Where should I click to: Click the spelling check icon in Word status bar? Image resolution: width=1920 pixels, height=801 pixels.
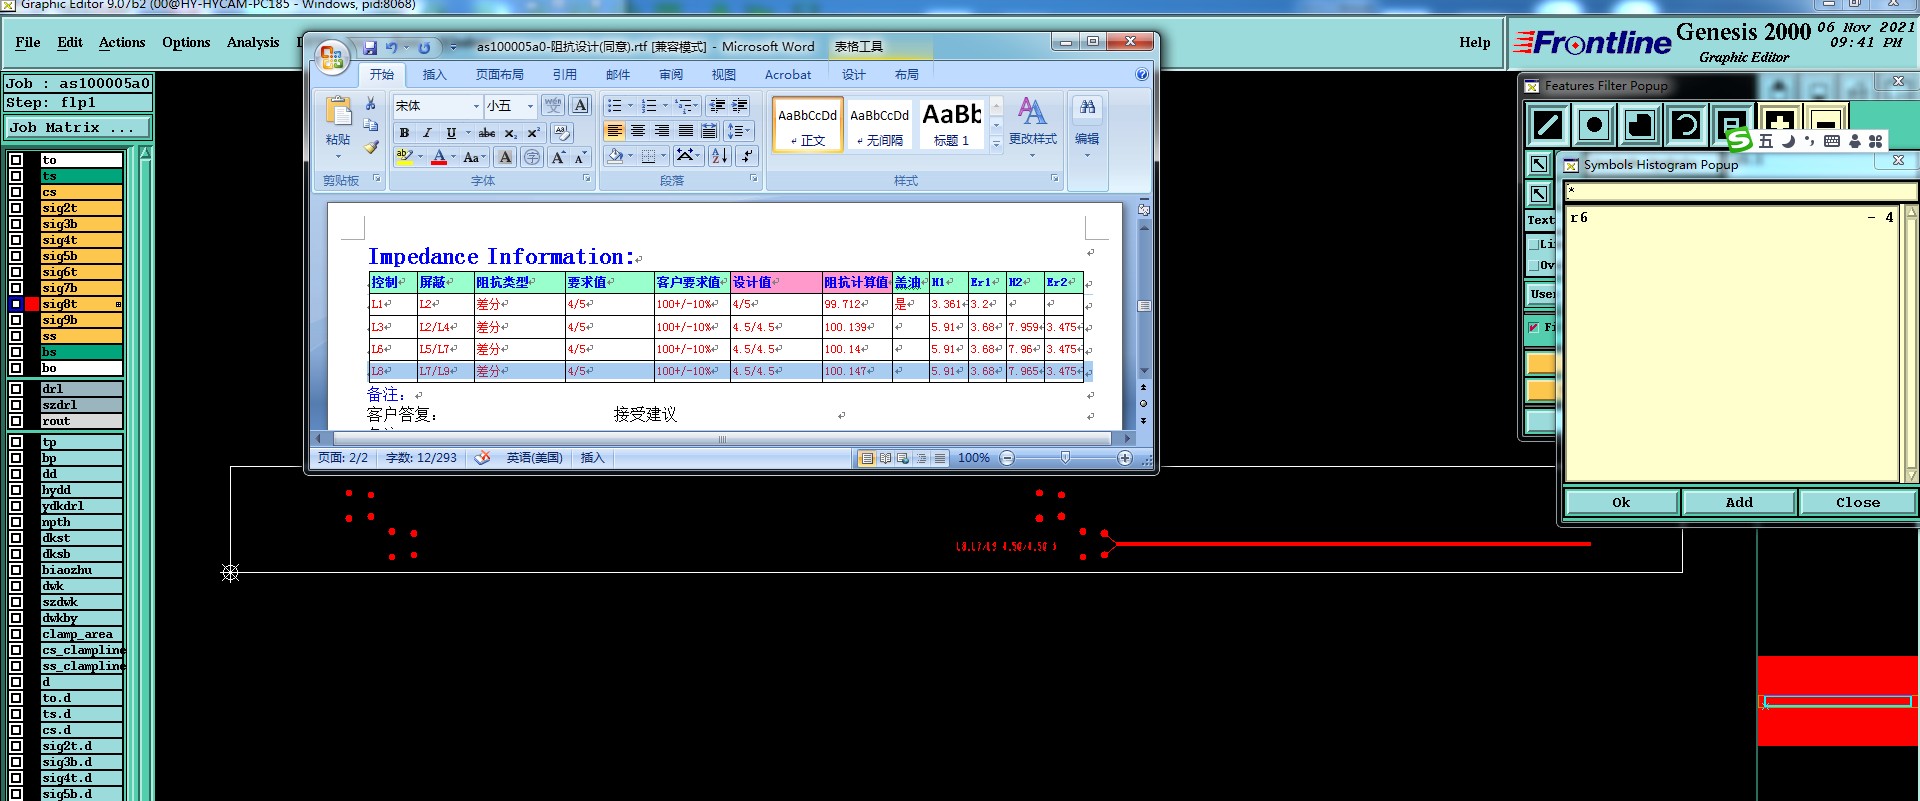(x=482, y=458)
